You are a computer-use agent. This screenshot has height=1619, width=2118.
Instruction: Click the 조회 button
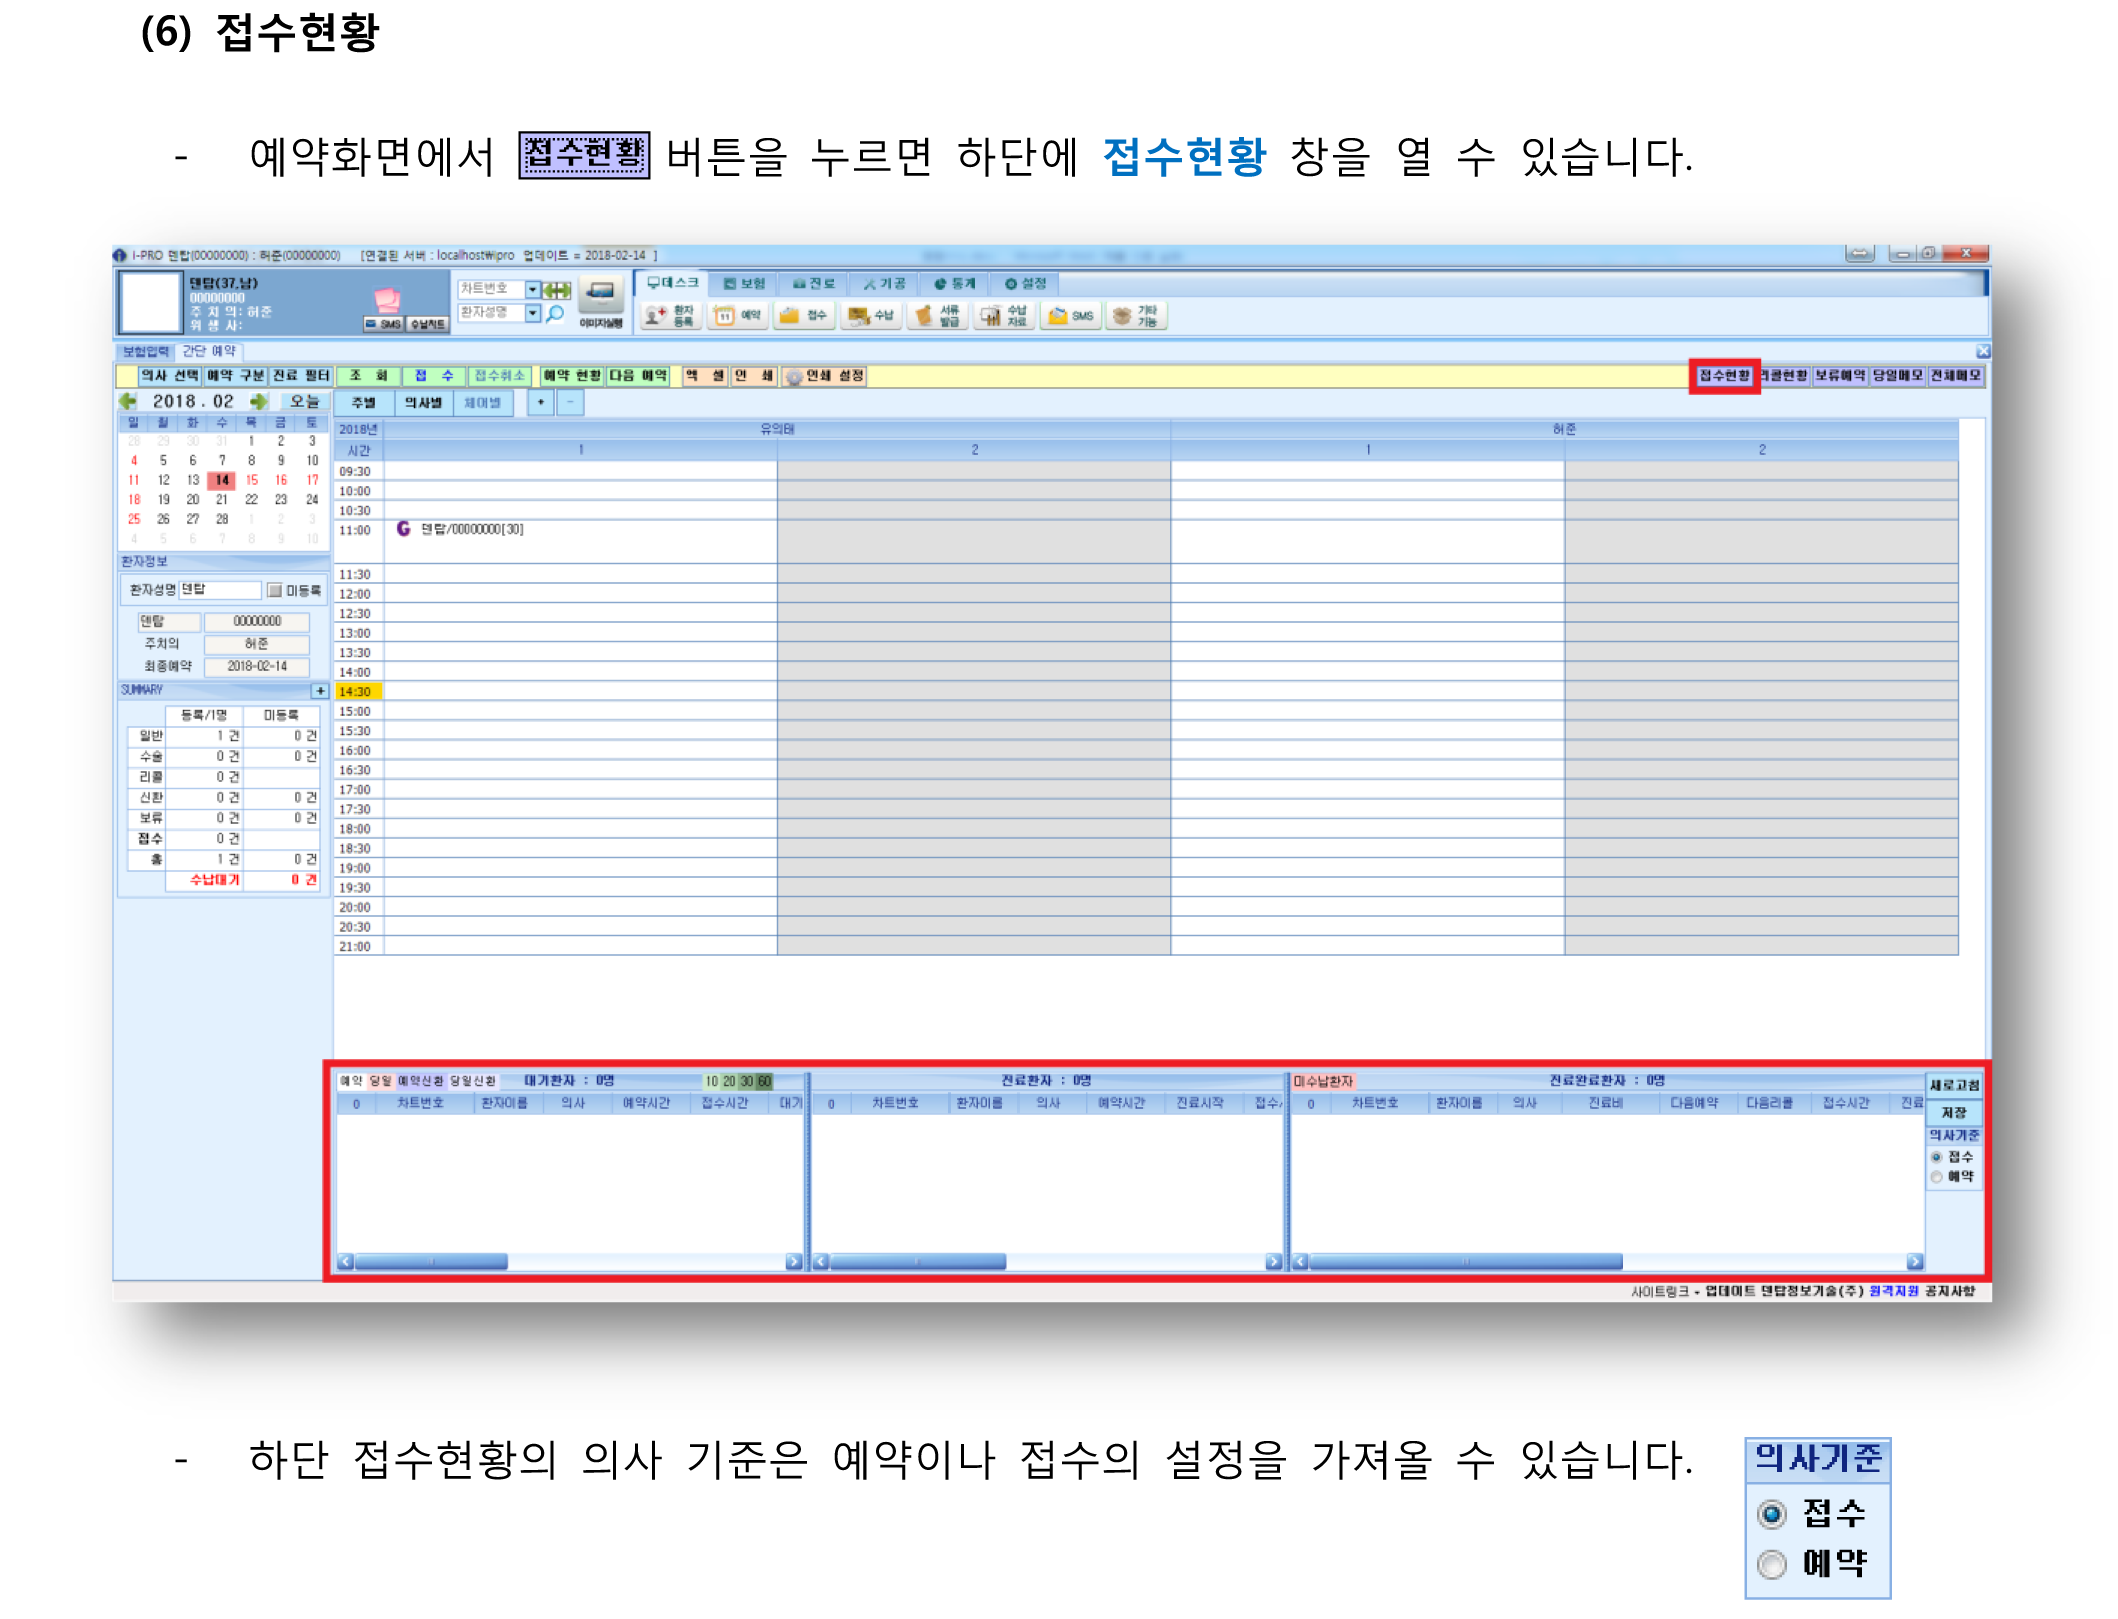click(368, 376)
